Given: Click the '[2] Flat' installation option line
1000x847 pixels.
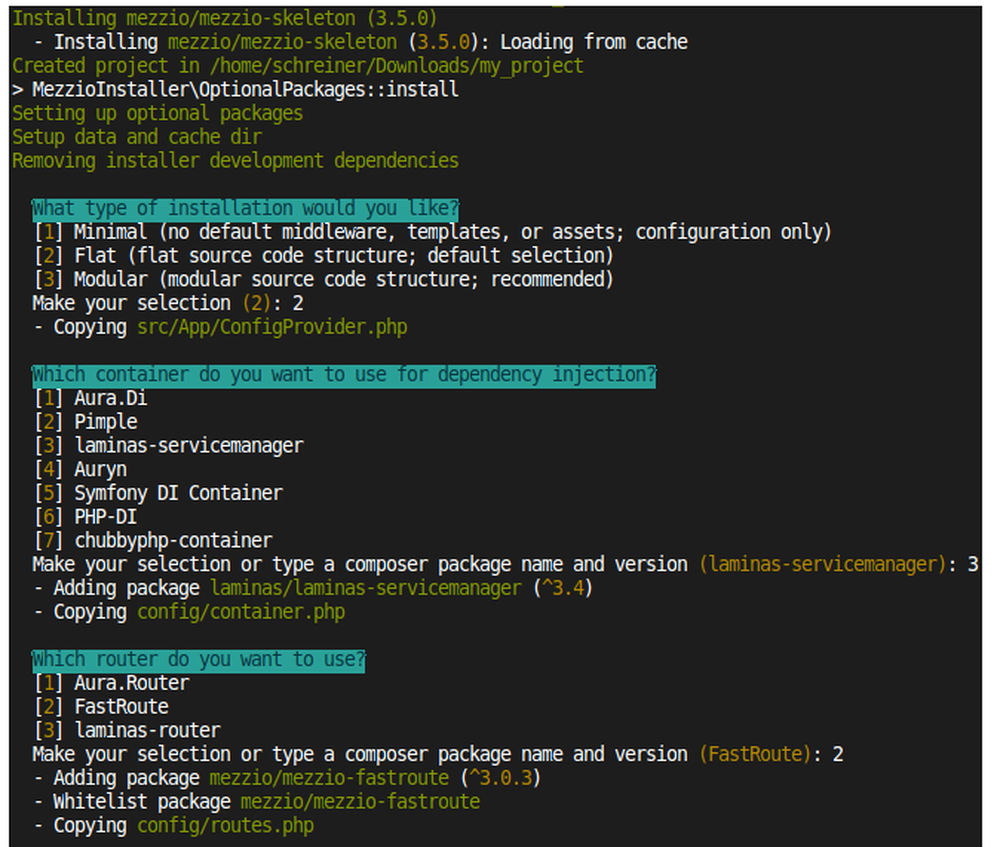Looking at the screenshot, I should pyautogui.click(x=323, y=256).
